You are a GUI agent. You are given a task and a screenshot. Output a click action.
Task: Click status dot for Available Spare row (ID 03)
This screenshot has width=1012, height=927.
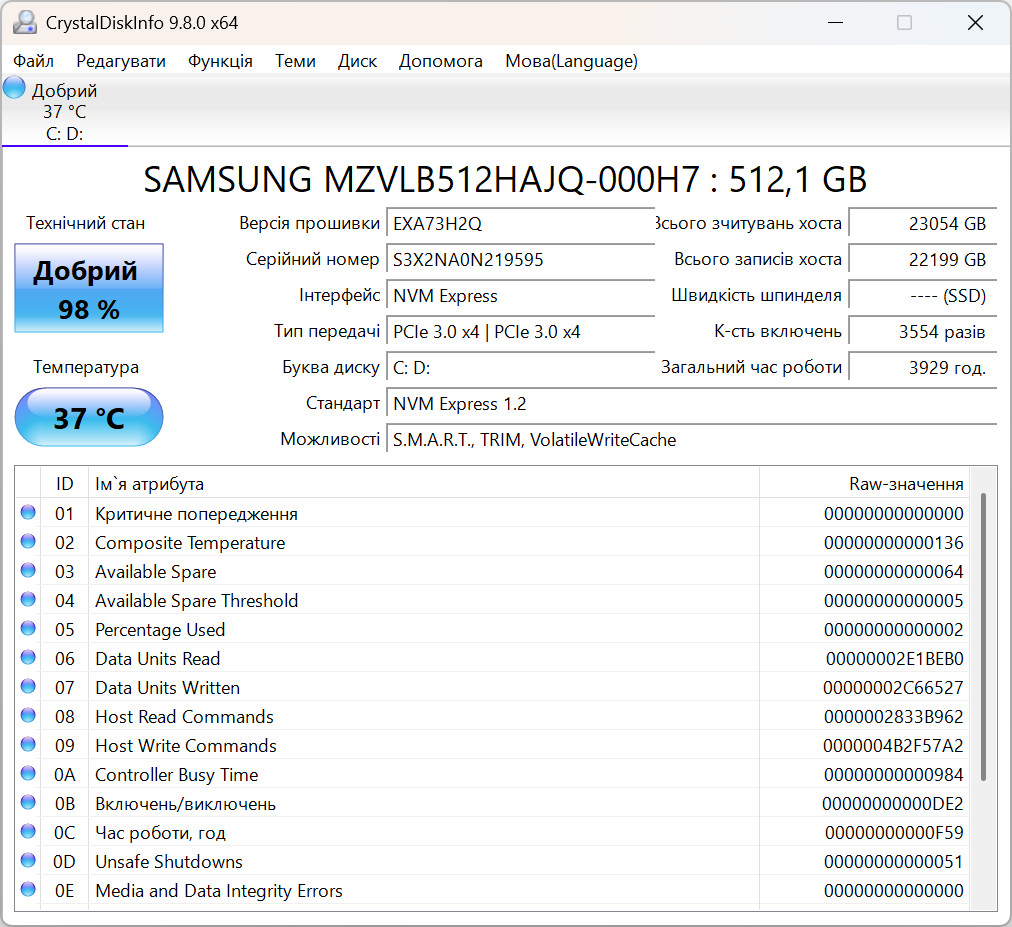tap(28, 571)
